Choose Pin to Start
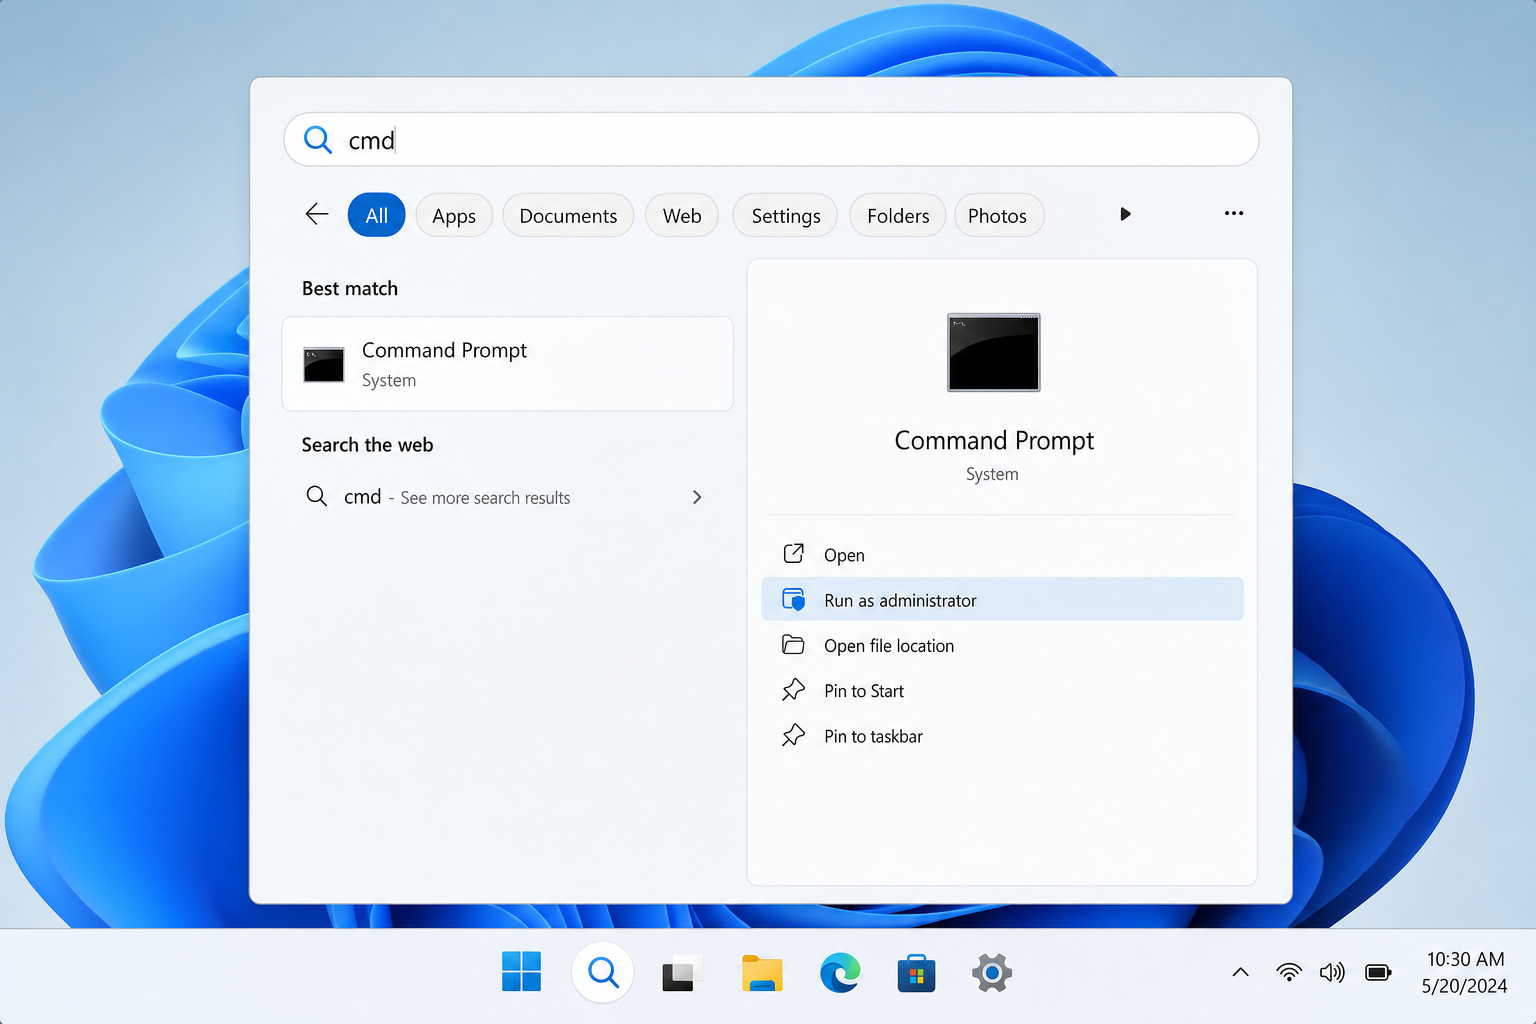 tap(1002, 690)
